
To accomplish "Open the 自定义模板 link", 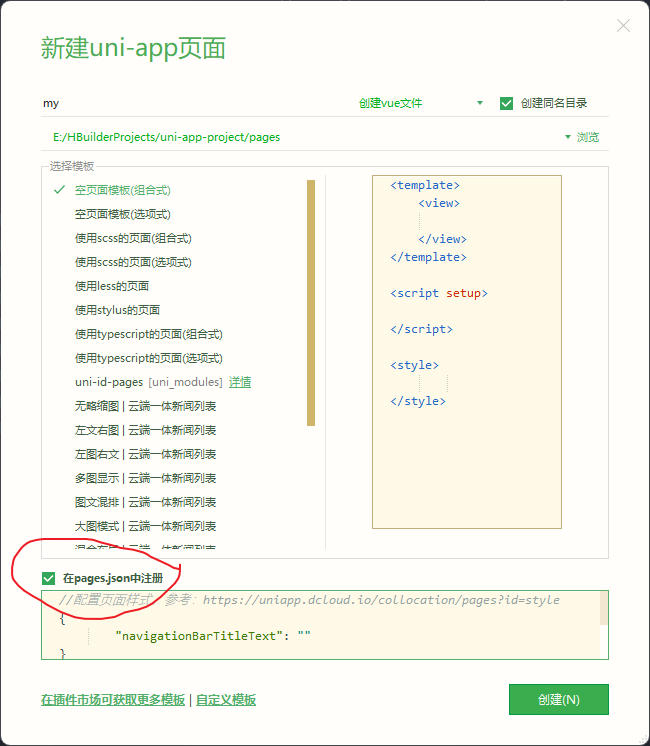I will [x=226, y=700].
